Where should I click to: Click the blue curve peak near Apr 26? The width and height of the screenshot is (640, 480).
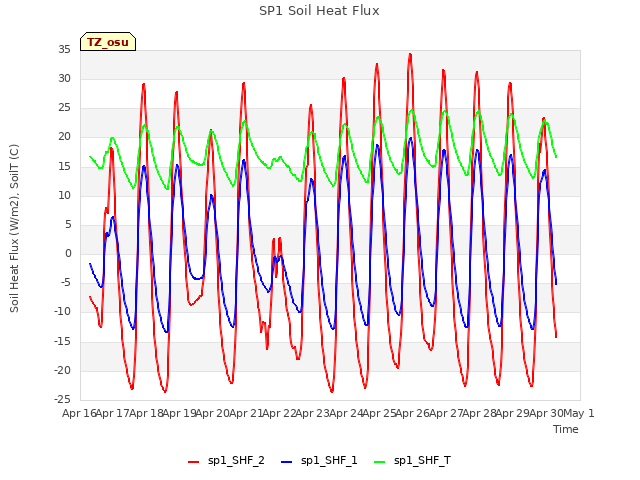(411, 138)
